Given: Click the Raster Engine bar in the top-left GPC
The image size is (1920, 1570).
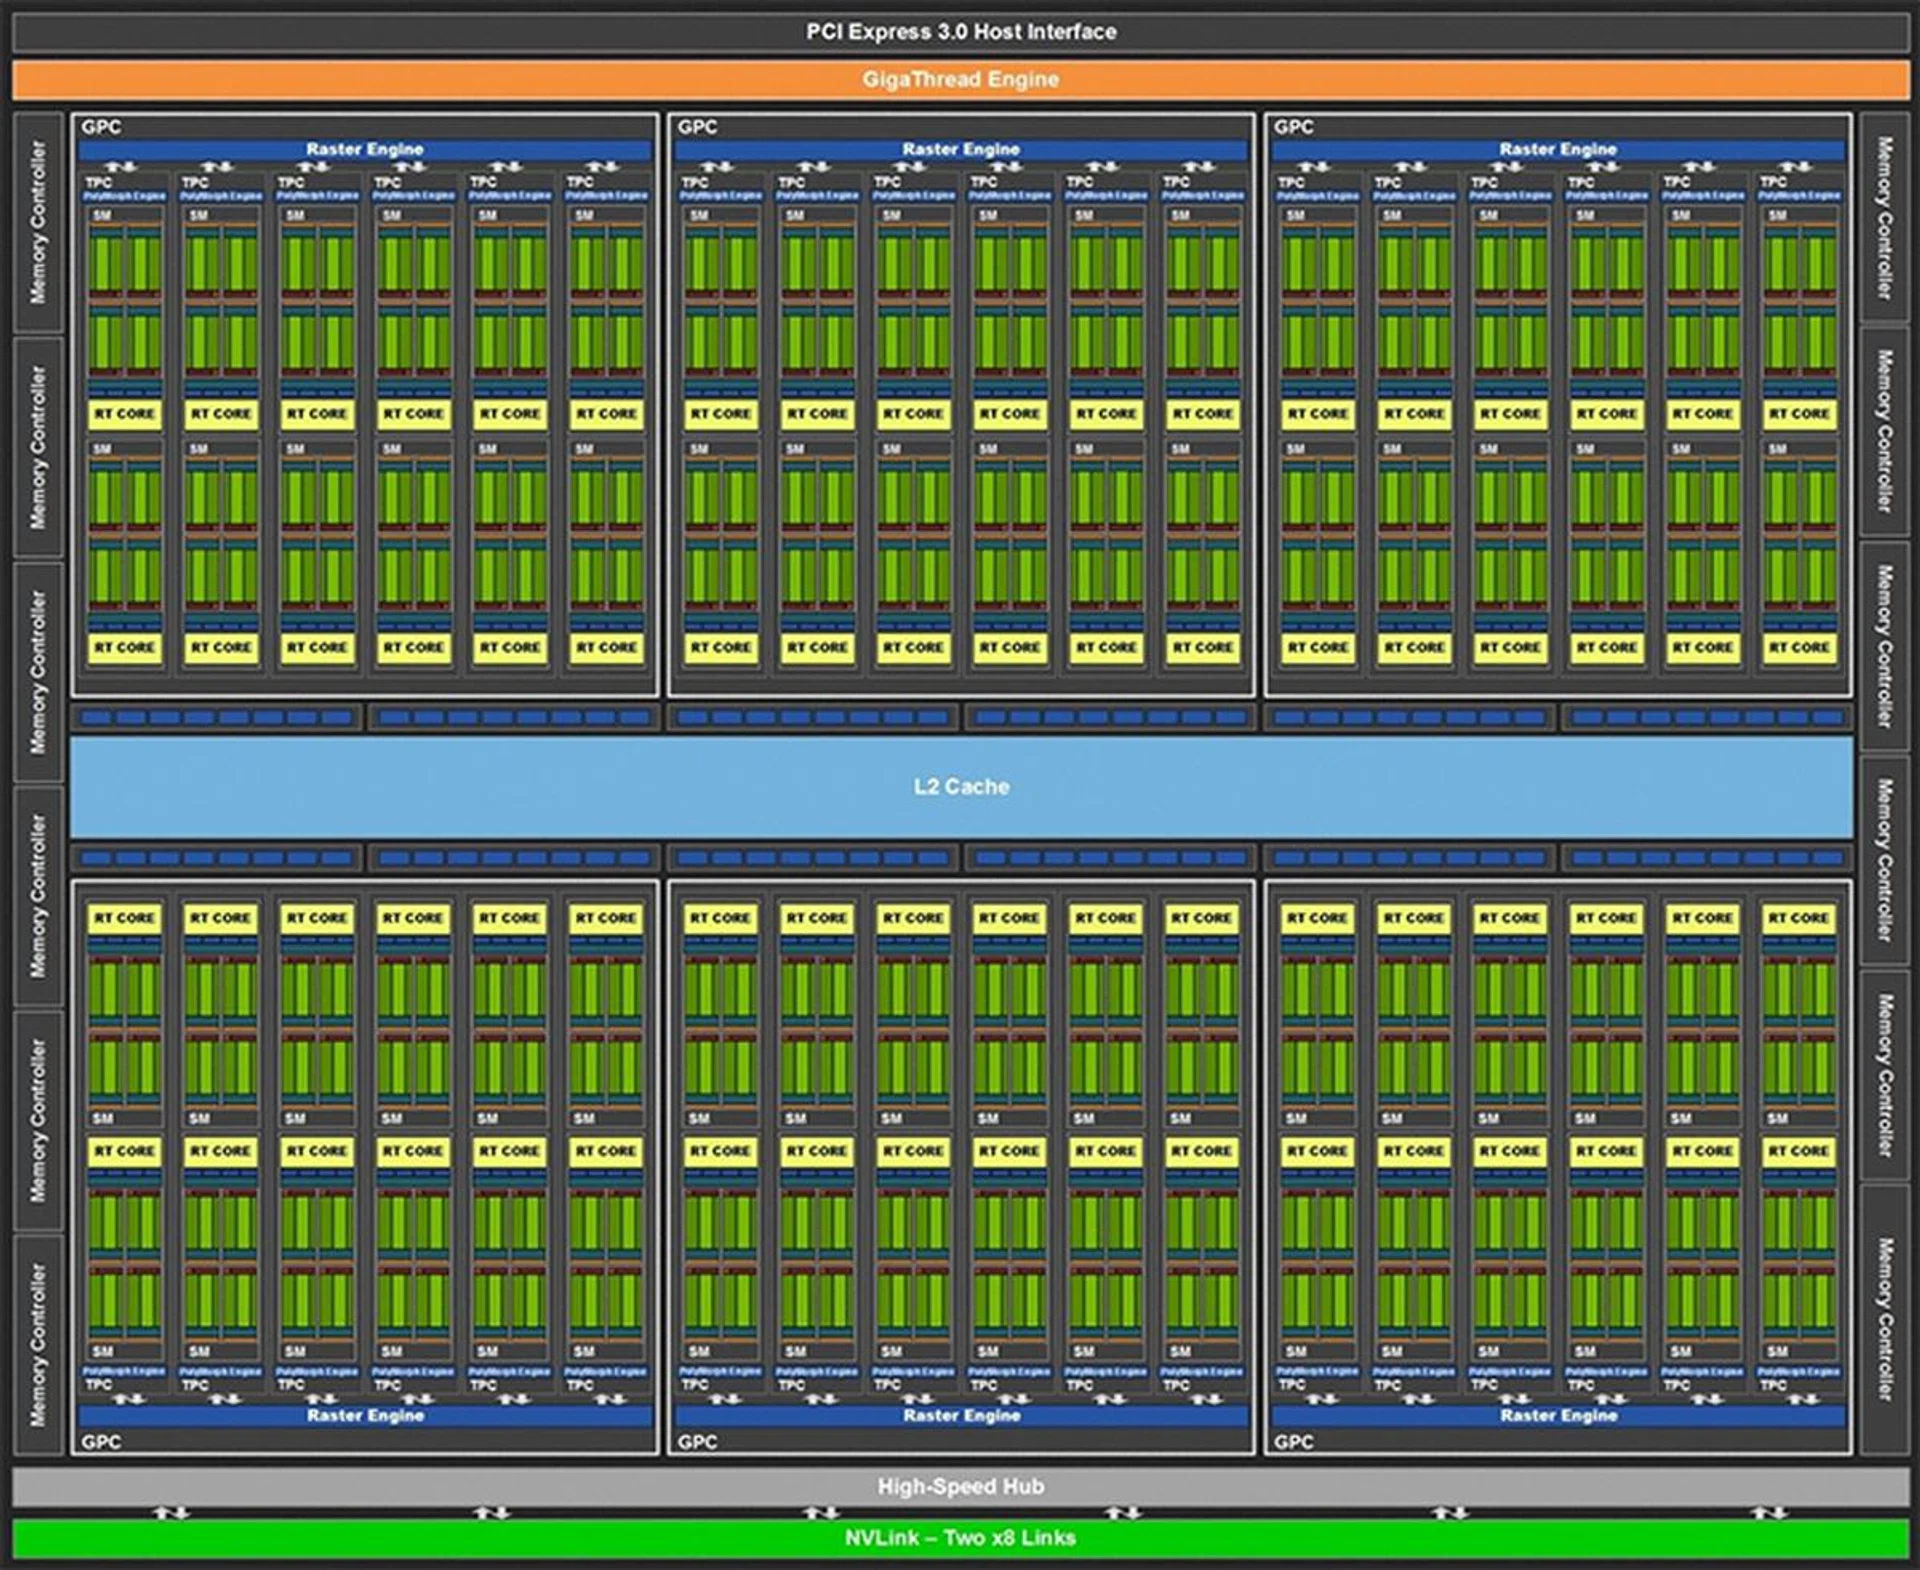Looking at the screenshot, I should (365, 149).
